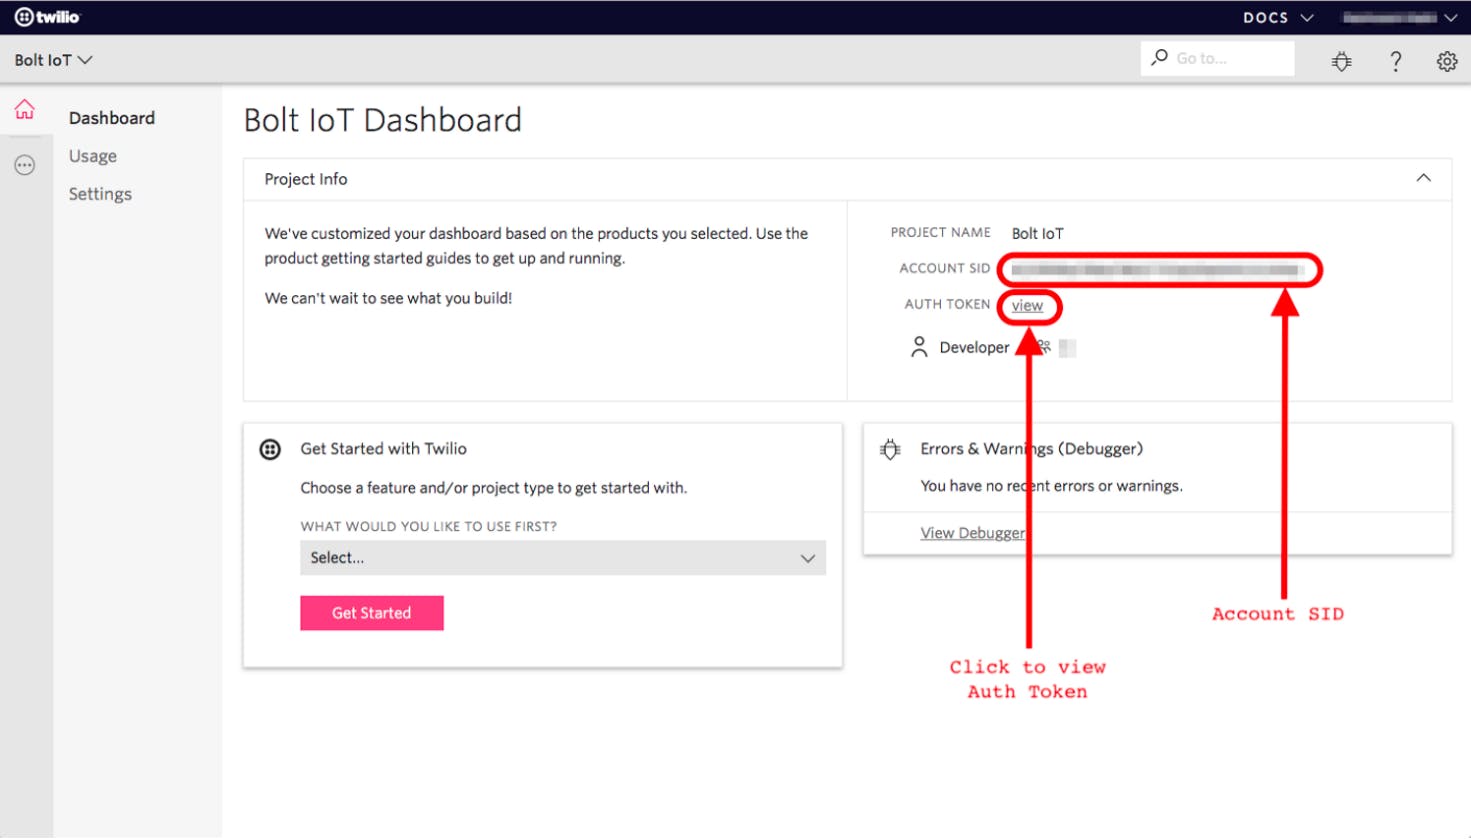Click the 'PROJECT NAME' label
Image resolution: width=1471 pixels, height=840 pixels.
pos(940,232)
